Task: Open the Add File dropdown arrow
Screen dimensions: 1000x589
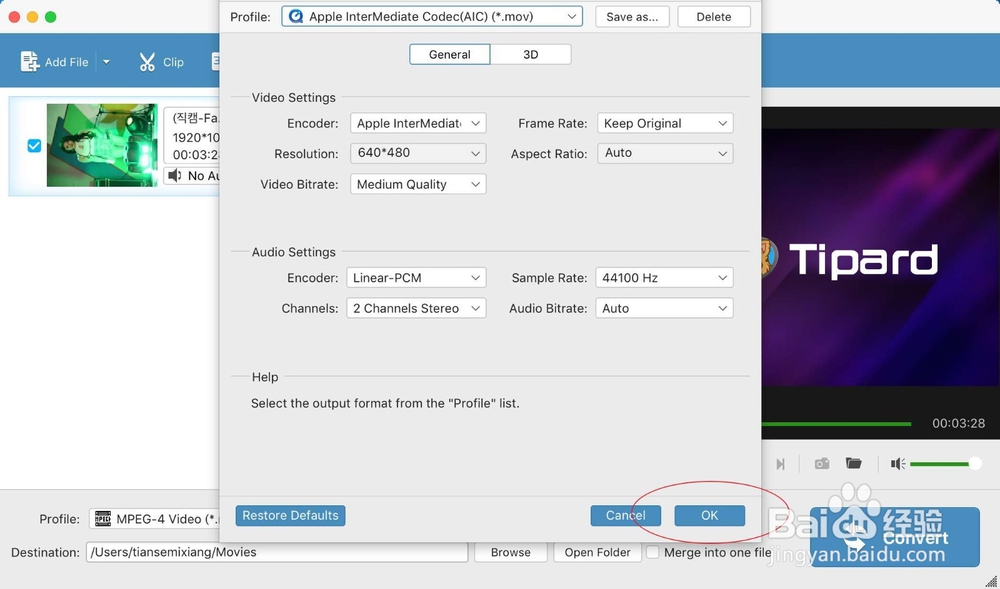Action: [107, 62]
